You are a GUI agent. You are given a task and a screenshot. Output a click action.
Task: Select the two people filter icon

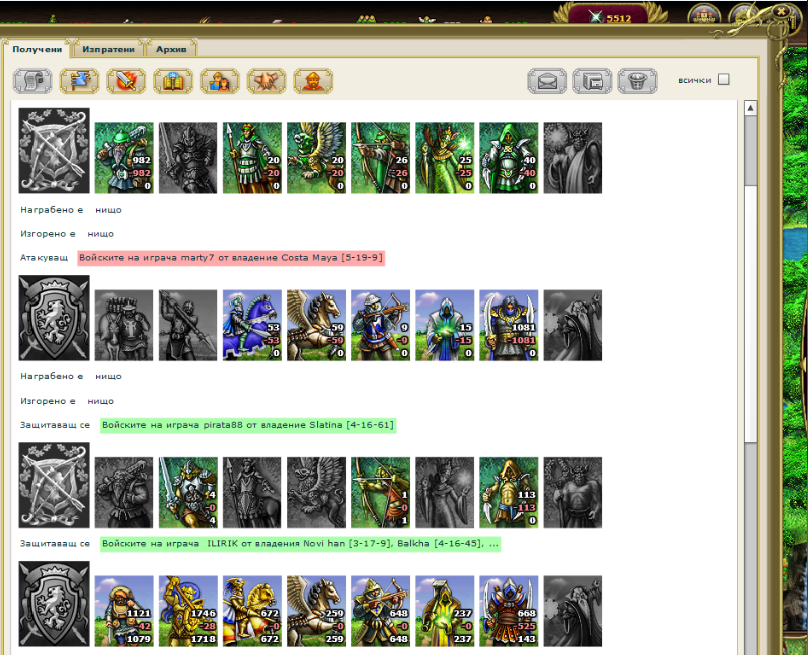pyautogui.click(x=220, y=81)
